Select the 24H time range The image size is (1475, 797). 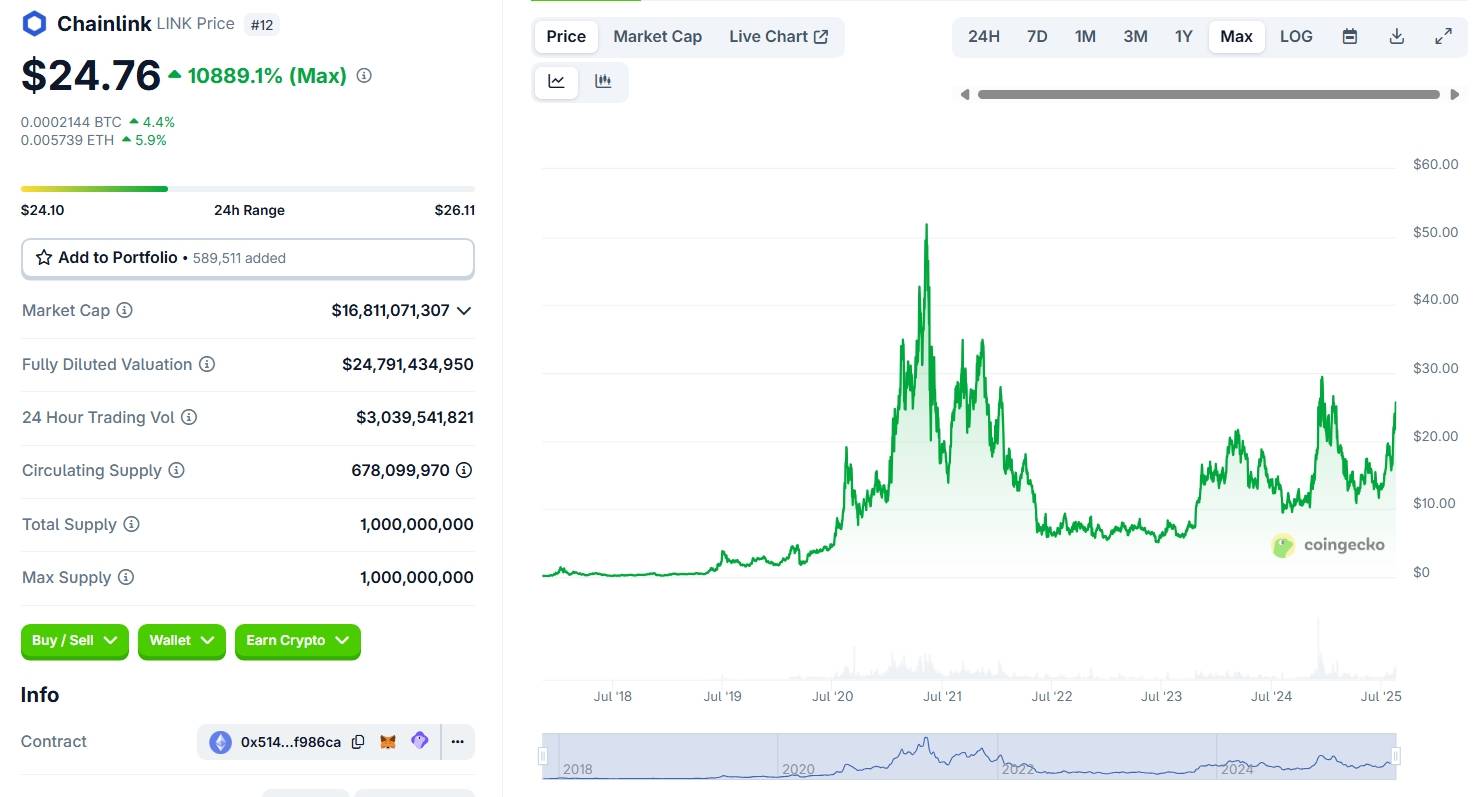[x=983, y=37]
